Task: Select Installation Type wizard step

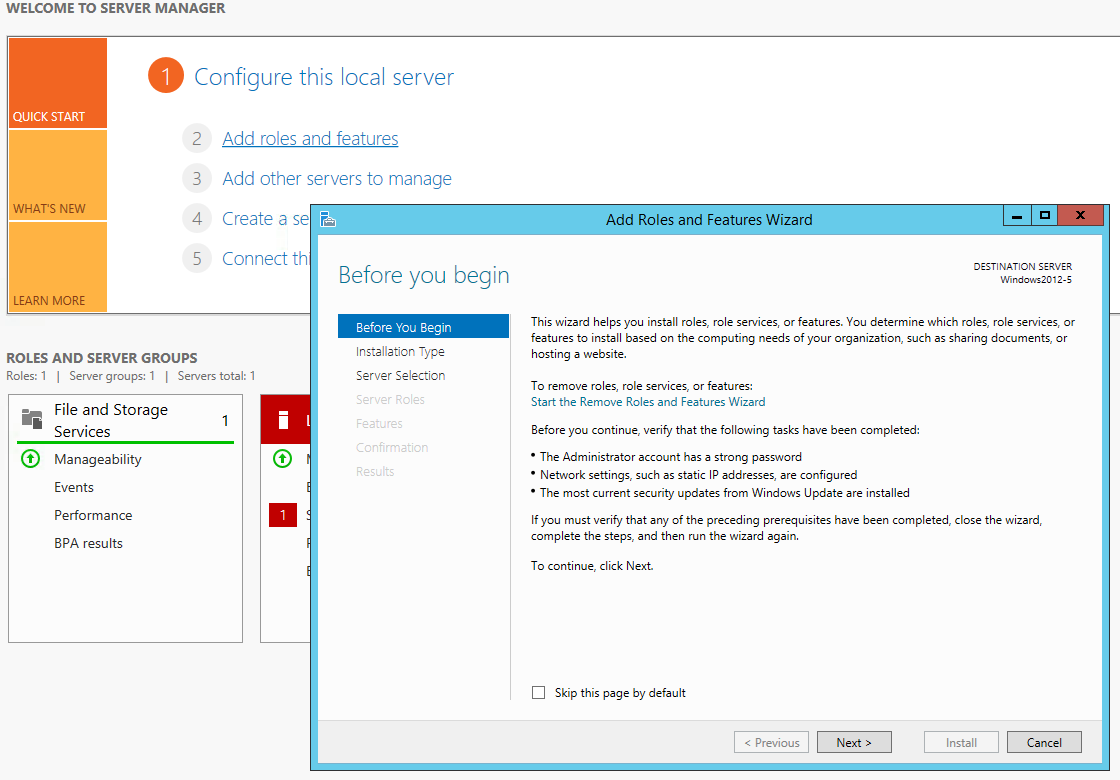Action: [x=400, y=351]
